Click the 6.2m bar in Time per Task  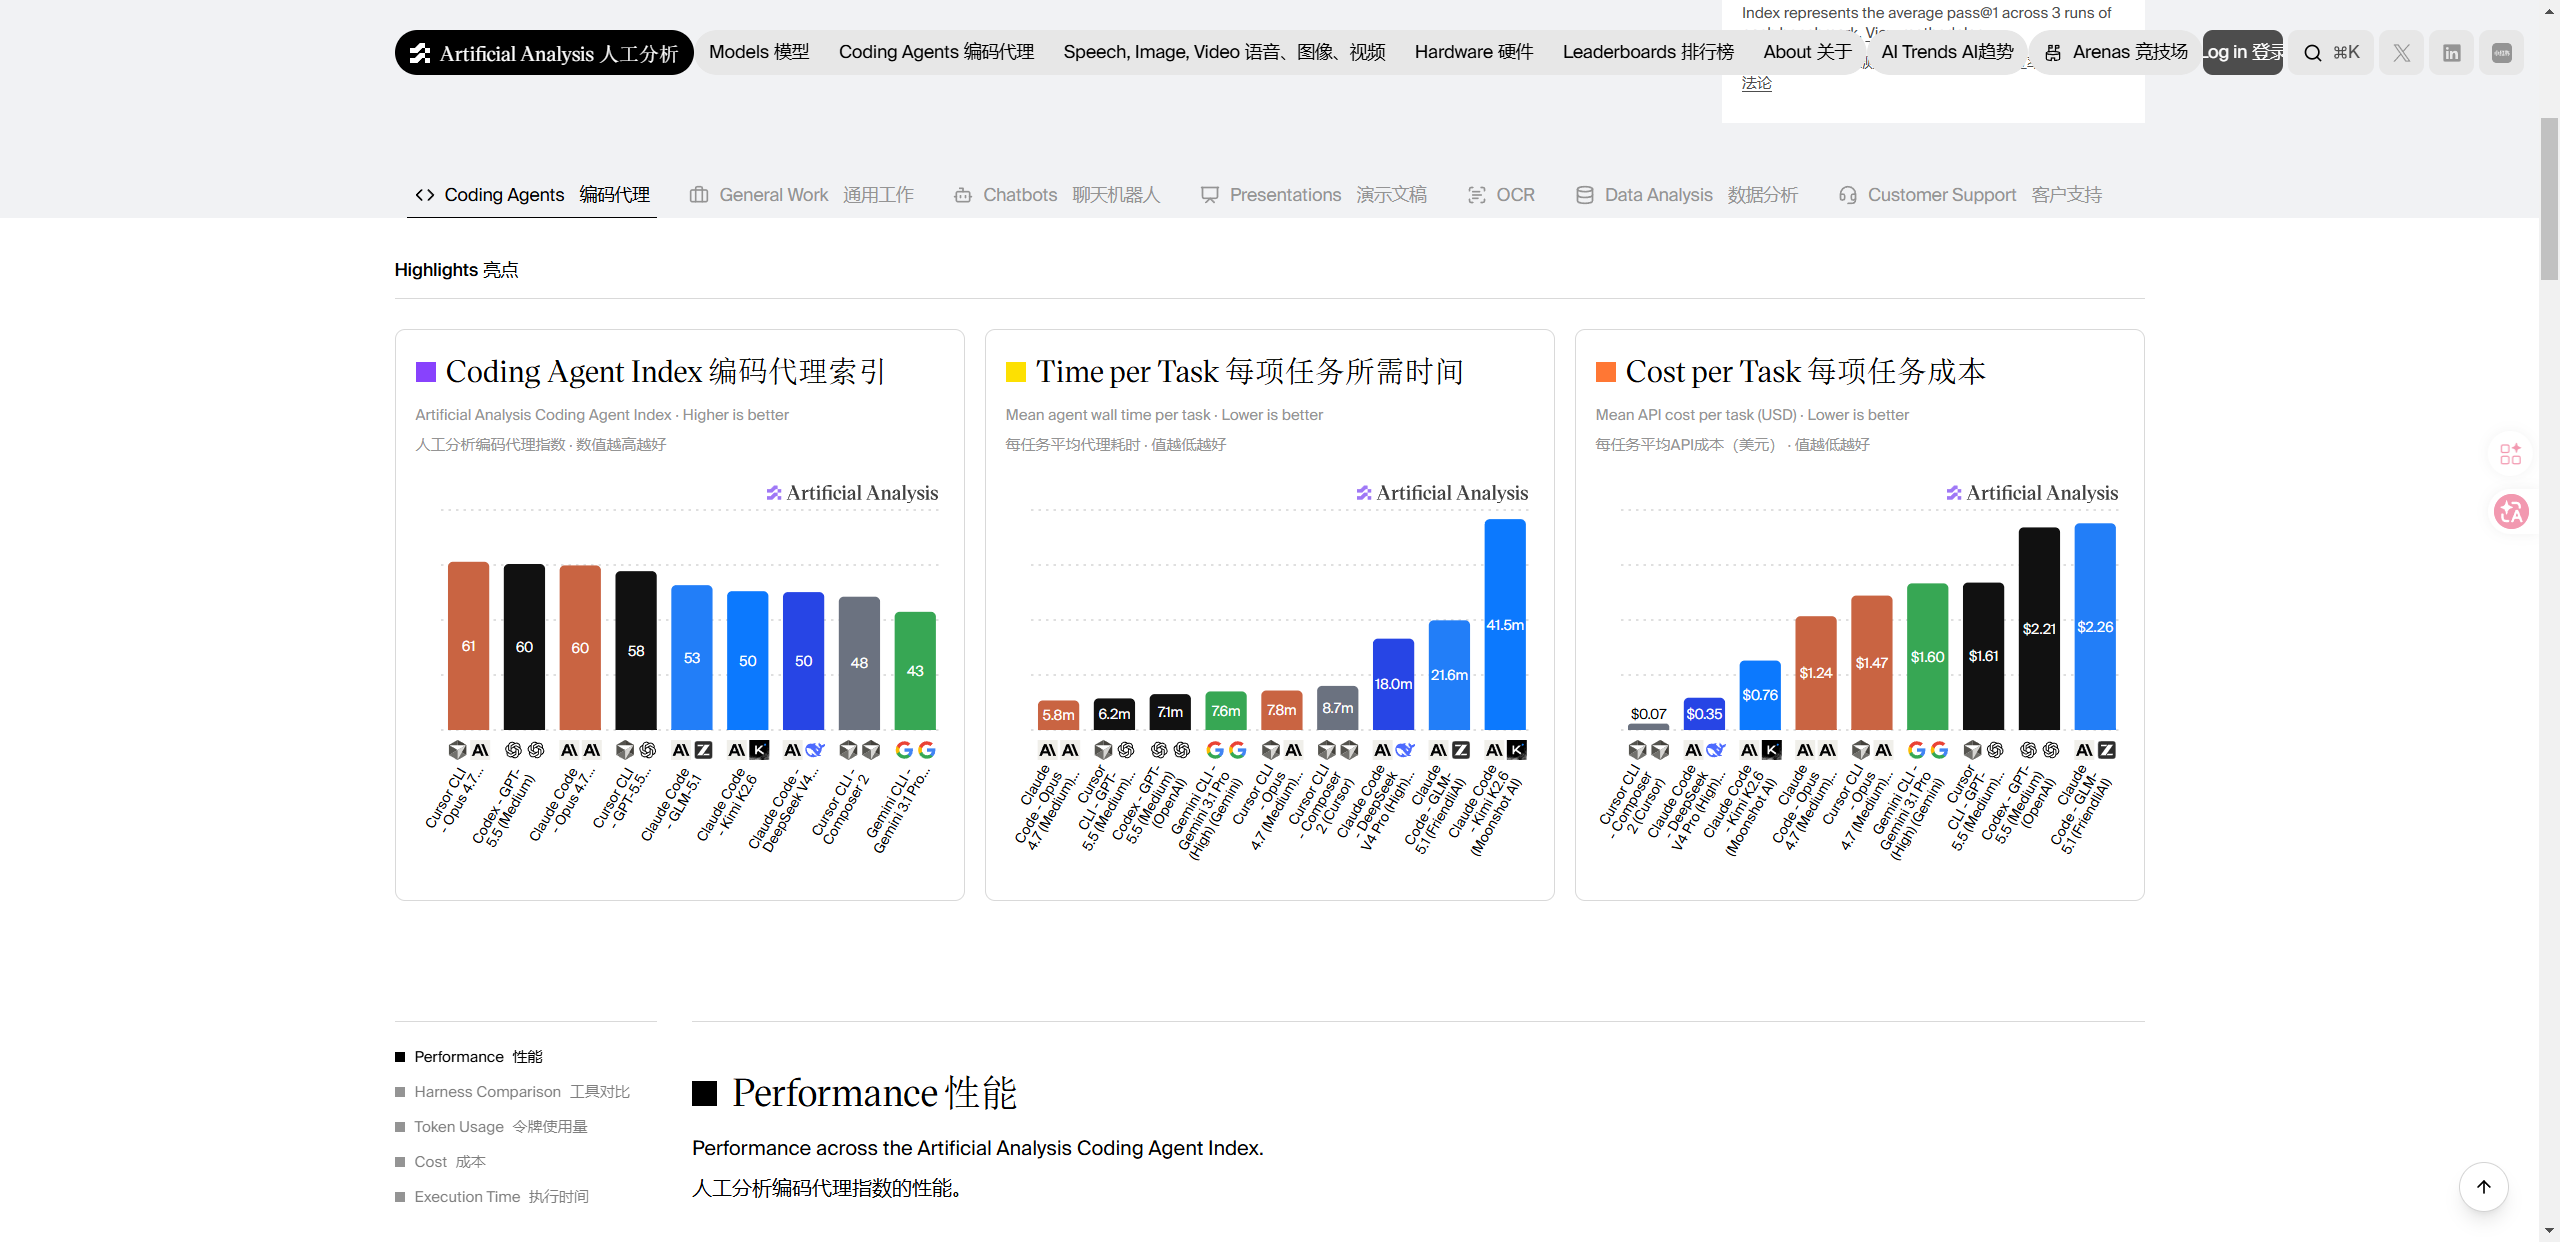pyautogui.click(x=1114, y=714)
